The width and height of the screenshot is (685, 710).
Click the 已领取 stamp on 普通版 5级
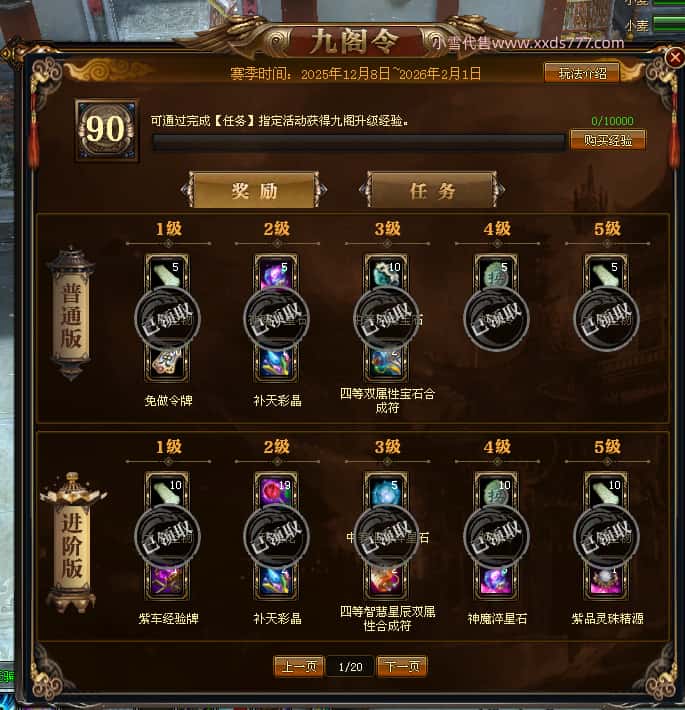point(606,318)
